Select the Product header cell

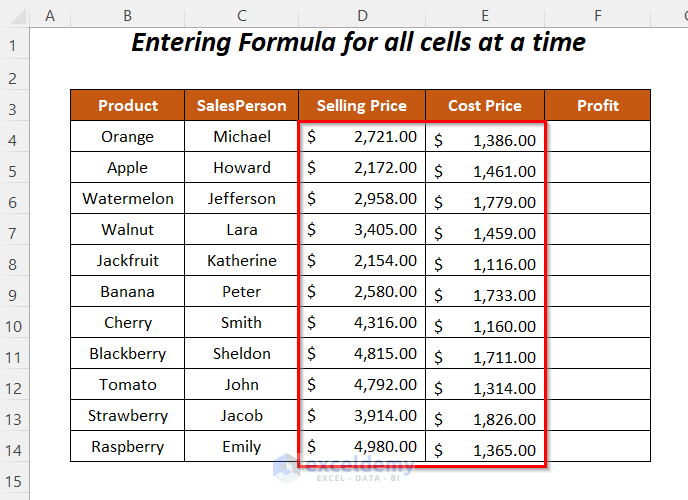pyautogui.click(x=127, y=106)
